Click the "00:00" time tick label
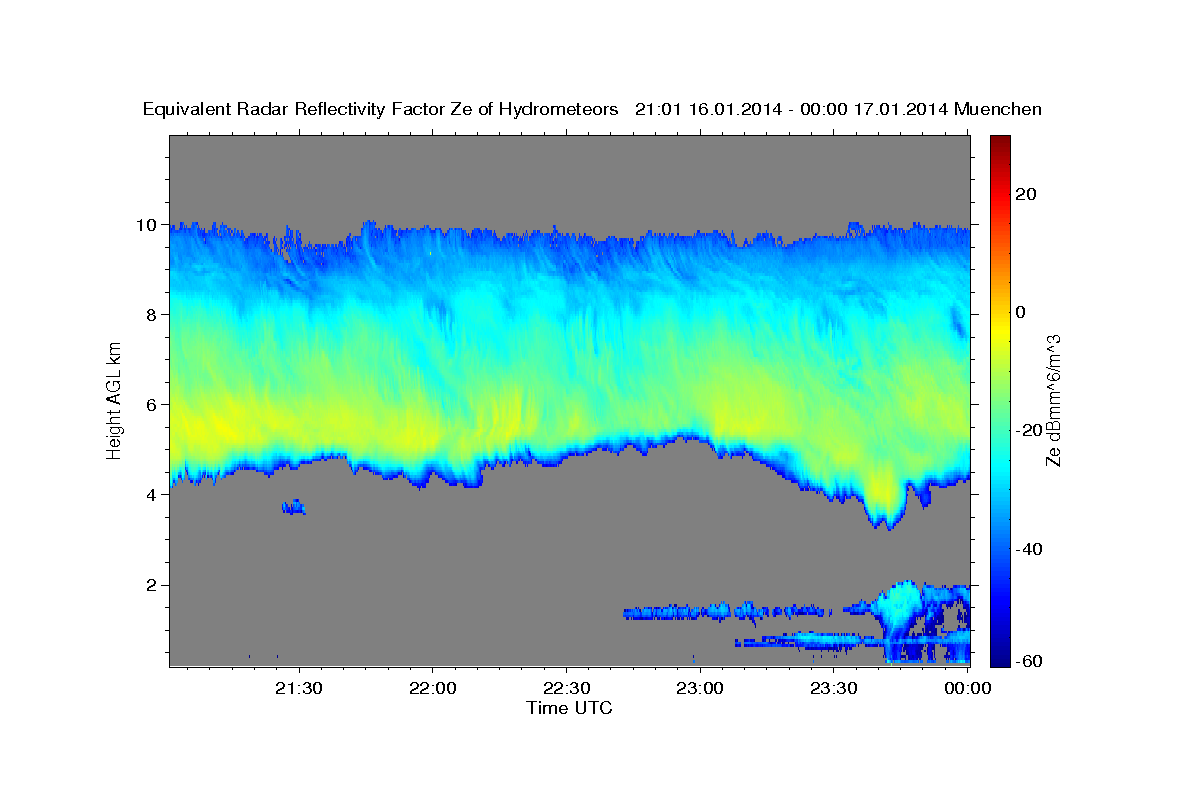The image size is (1200, 800). 967,688
